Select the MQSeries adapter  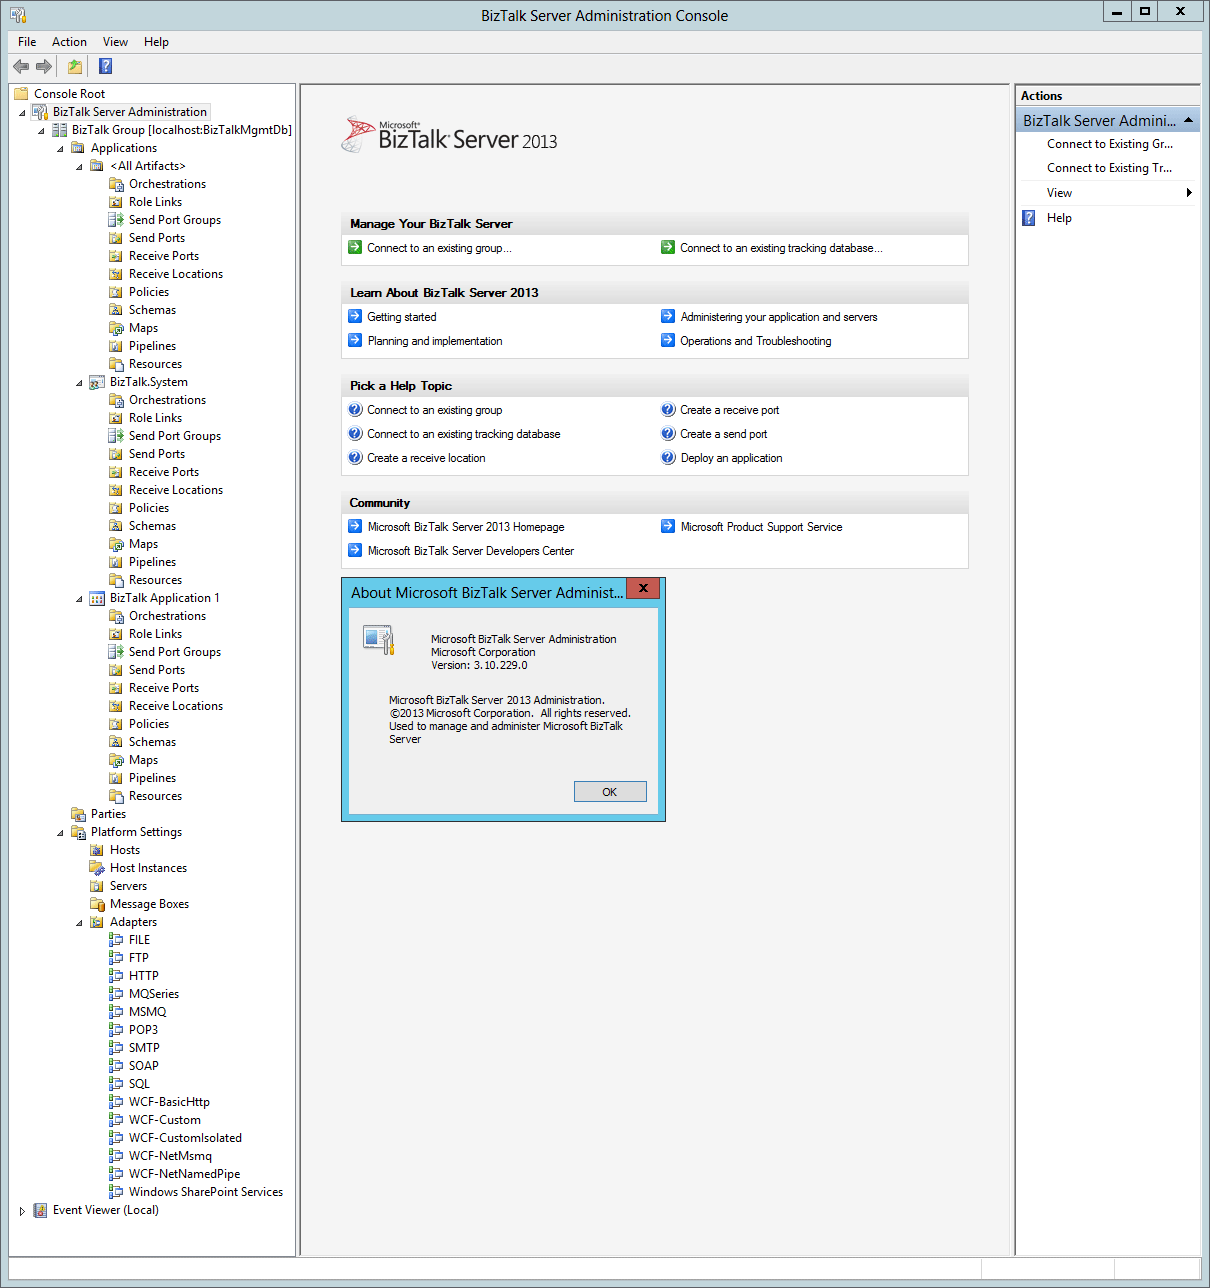[154, 994]
